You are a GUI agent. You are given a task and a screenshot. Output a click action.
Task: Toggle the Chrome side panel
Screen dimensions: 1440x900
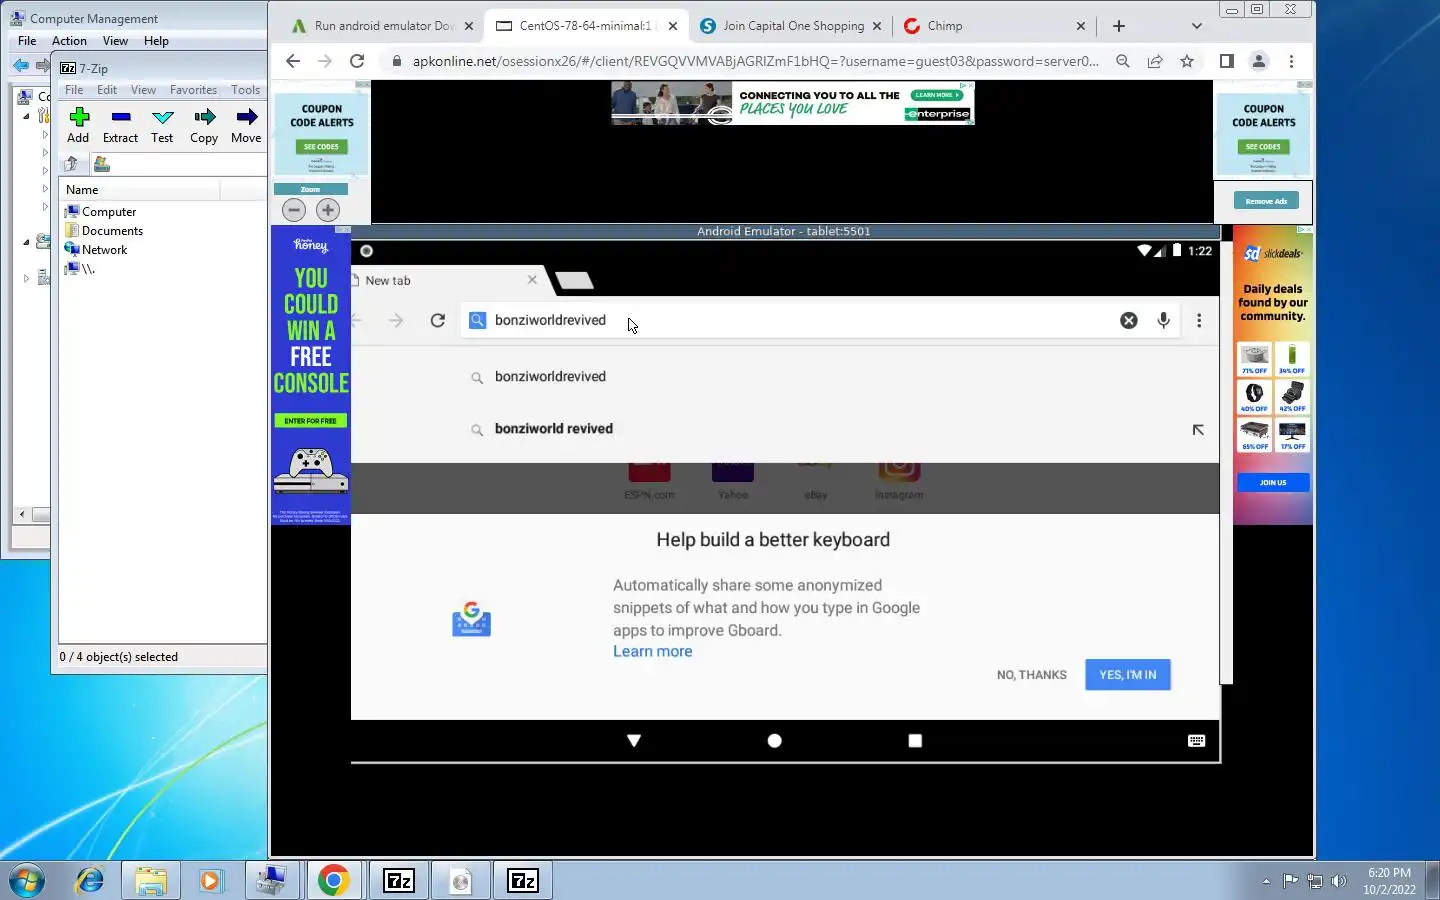coord(1227,61)
